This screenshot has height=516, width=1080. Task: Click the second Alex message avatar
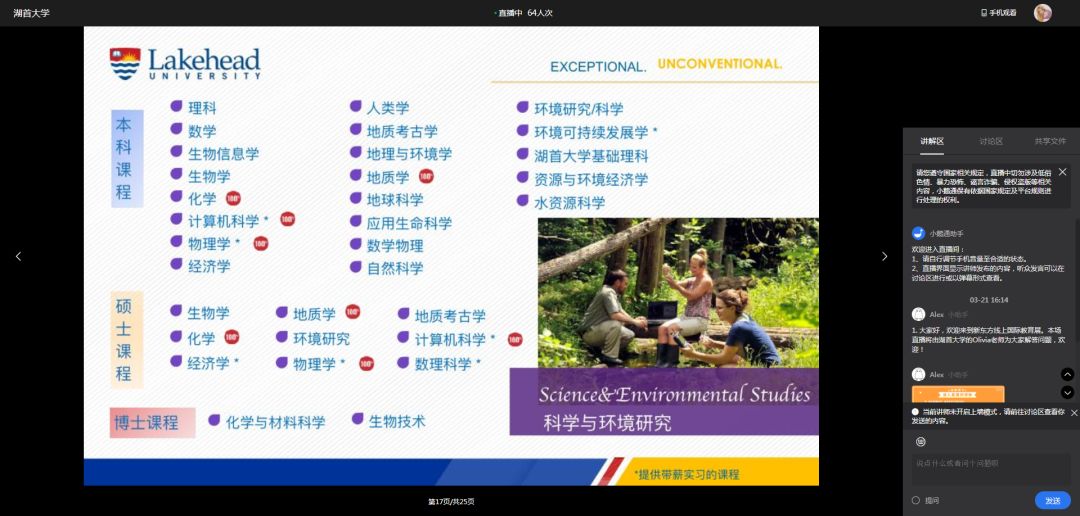point(918,374)
